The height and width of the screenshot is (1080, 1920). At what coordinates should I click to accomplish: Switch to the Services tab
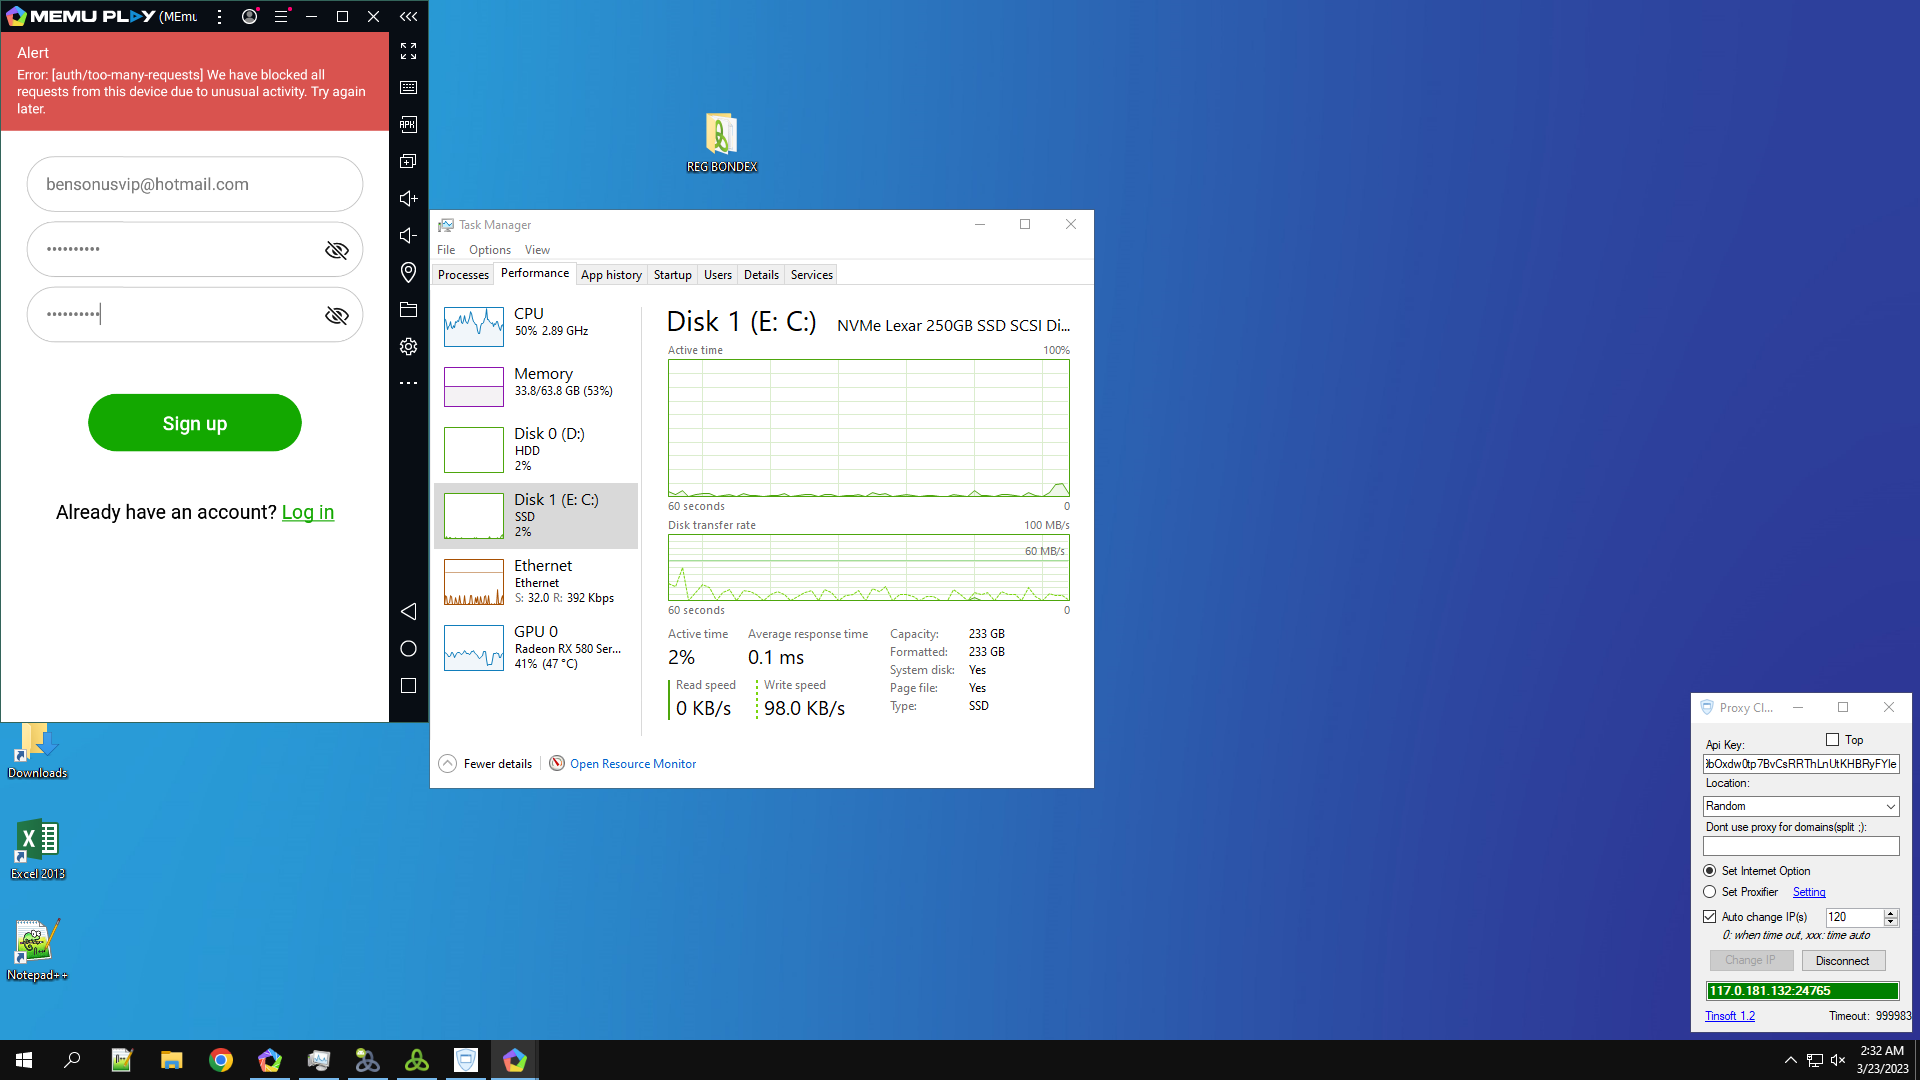click(x=812, y=275)
